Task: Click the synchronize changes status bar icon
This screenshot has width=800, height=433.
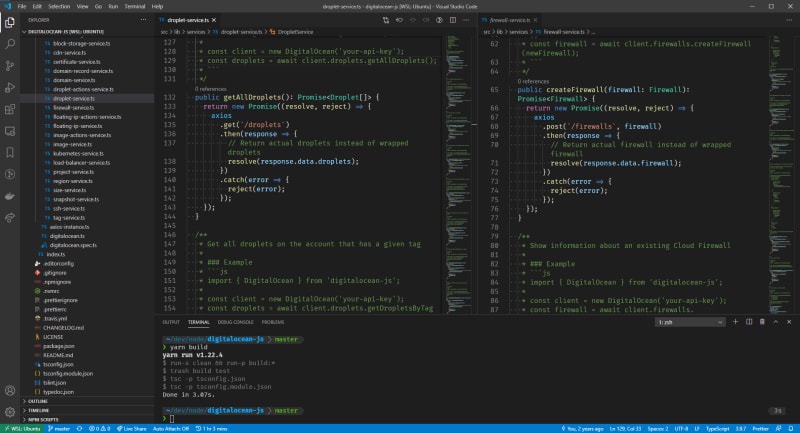Action: pos(79,429)
